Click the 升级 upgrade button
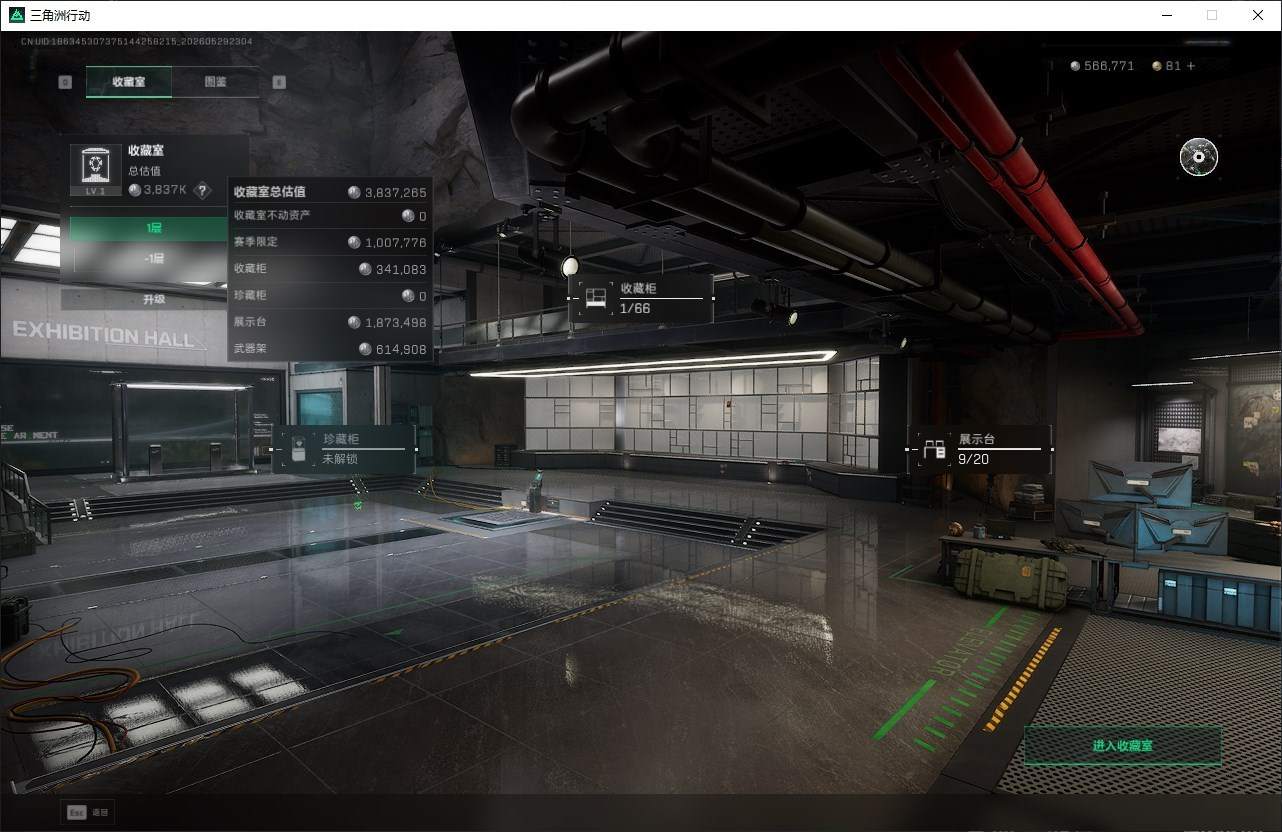 (x=154, y=299)
